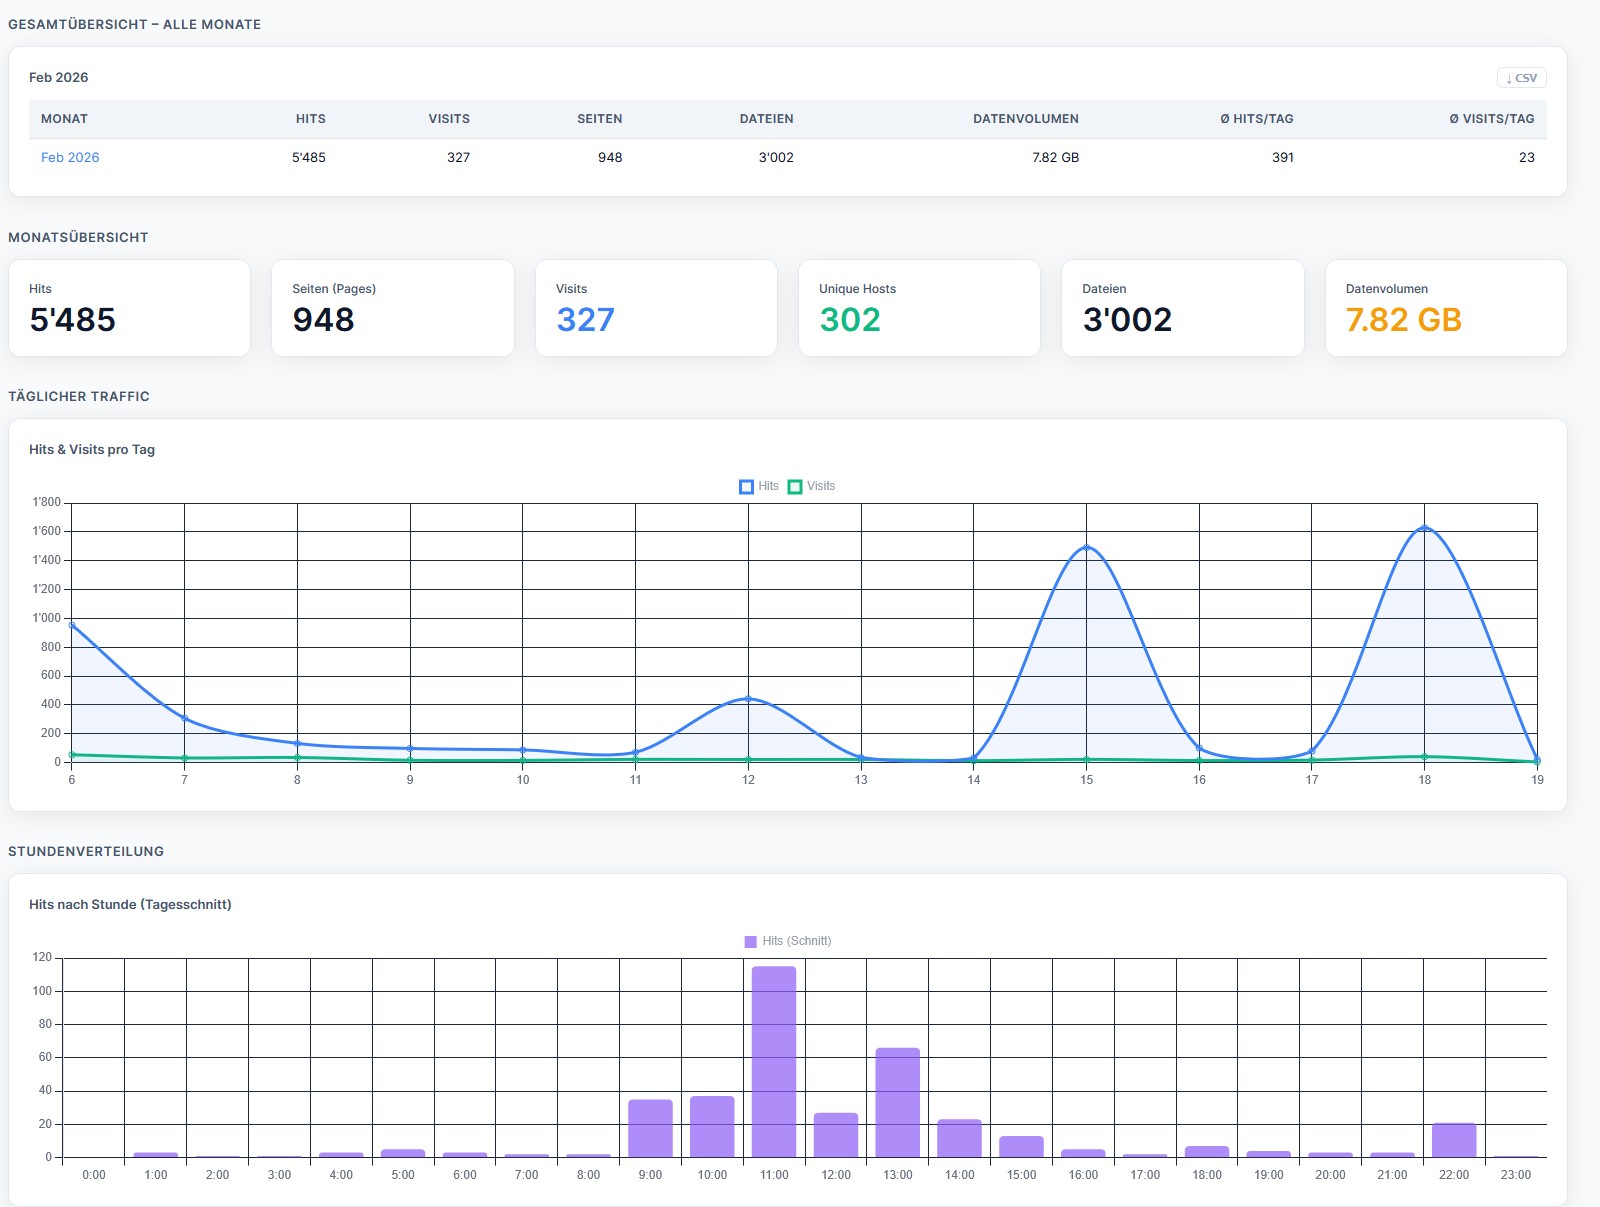
Task: Open the Feb 2026 monthly detail link
Action: point(69,157)
